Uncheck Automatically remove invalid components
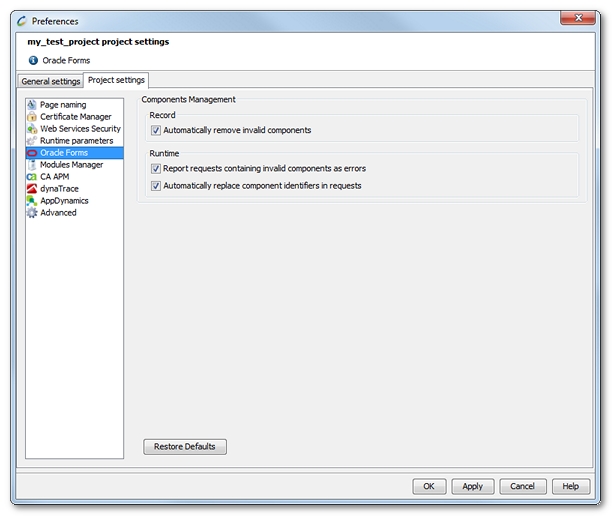 coord(156,130)
